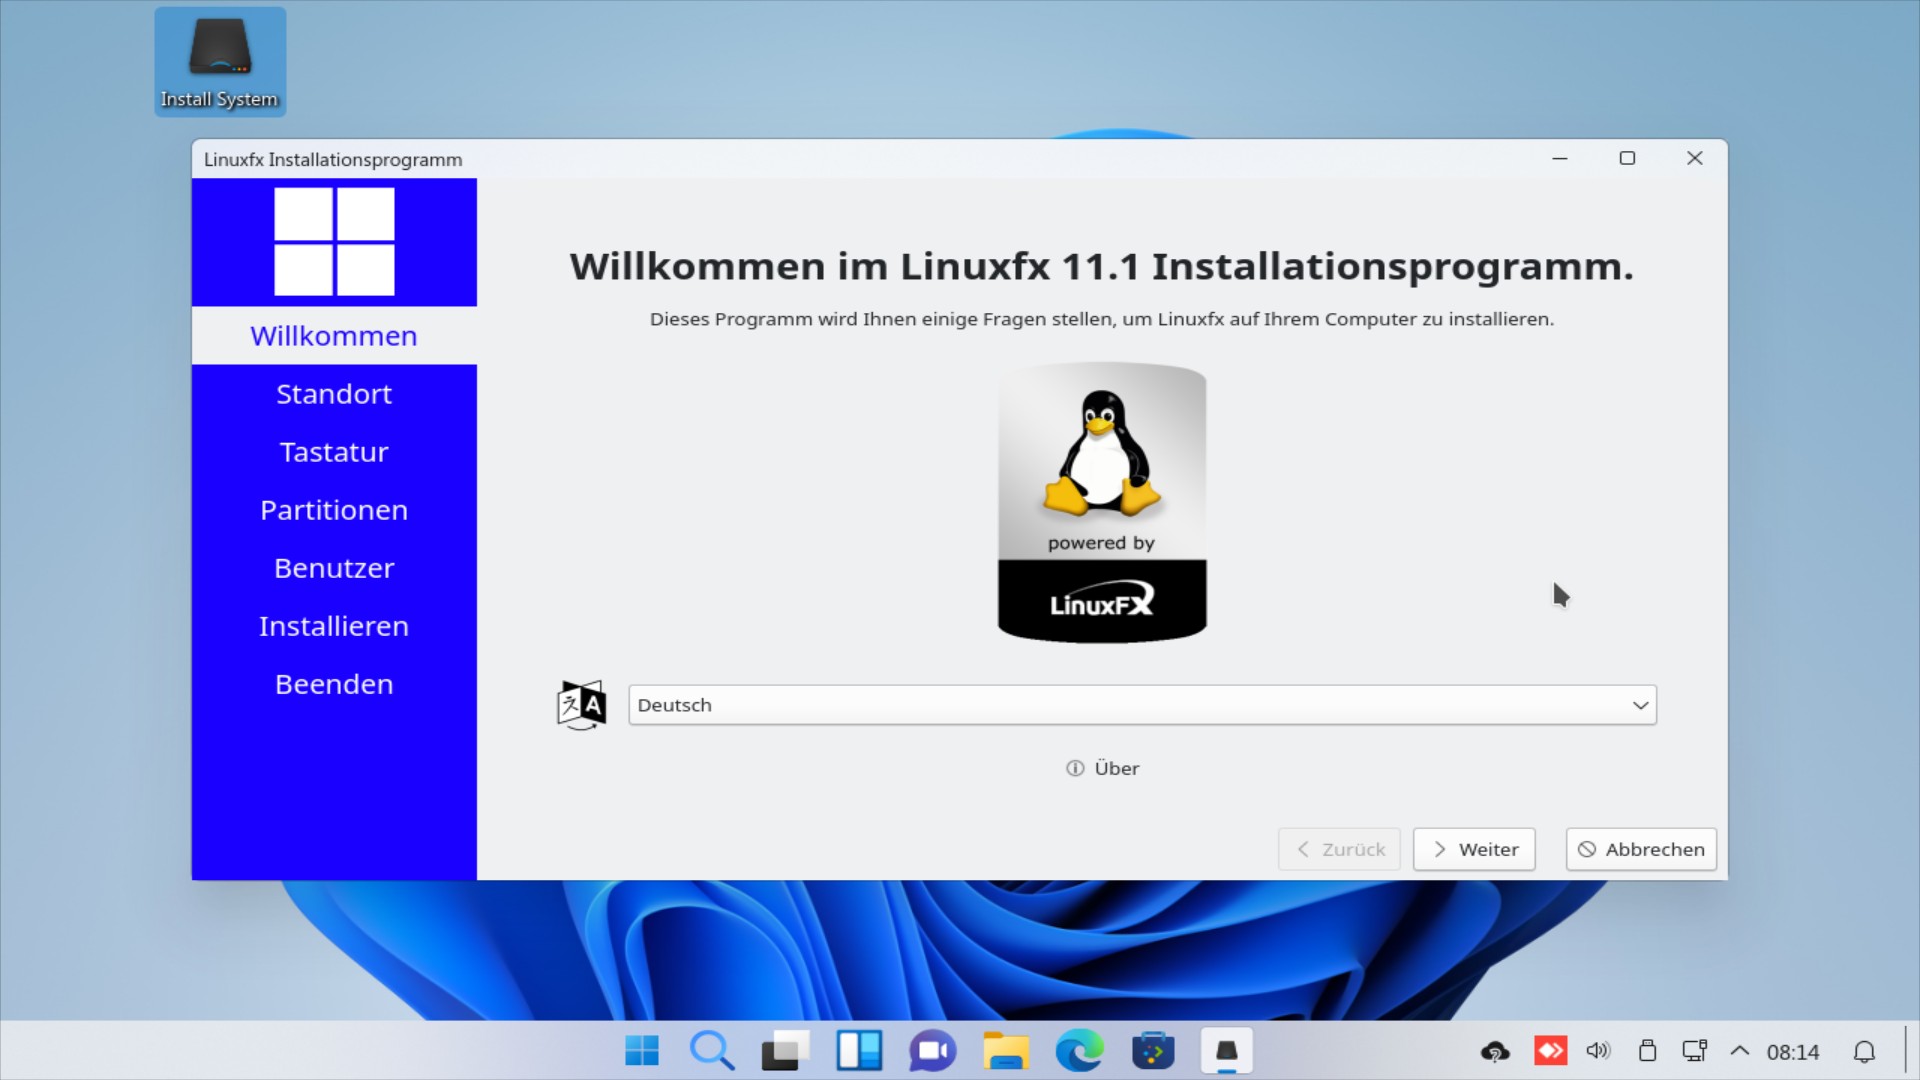This screenshot has height=1080, width=1920.
Task: Open AnyDesk from the system tray
Action: 1551,1051
